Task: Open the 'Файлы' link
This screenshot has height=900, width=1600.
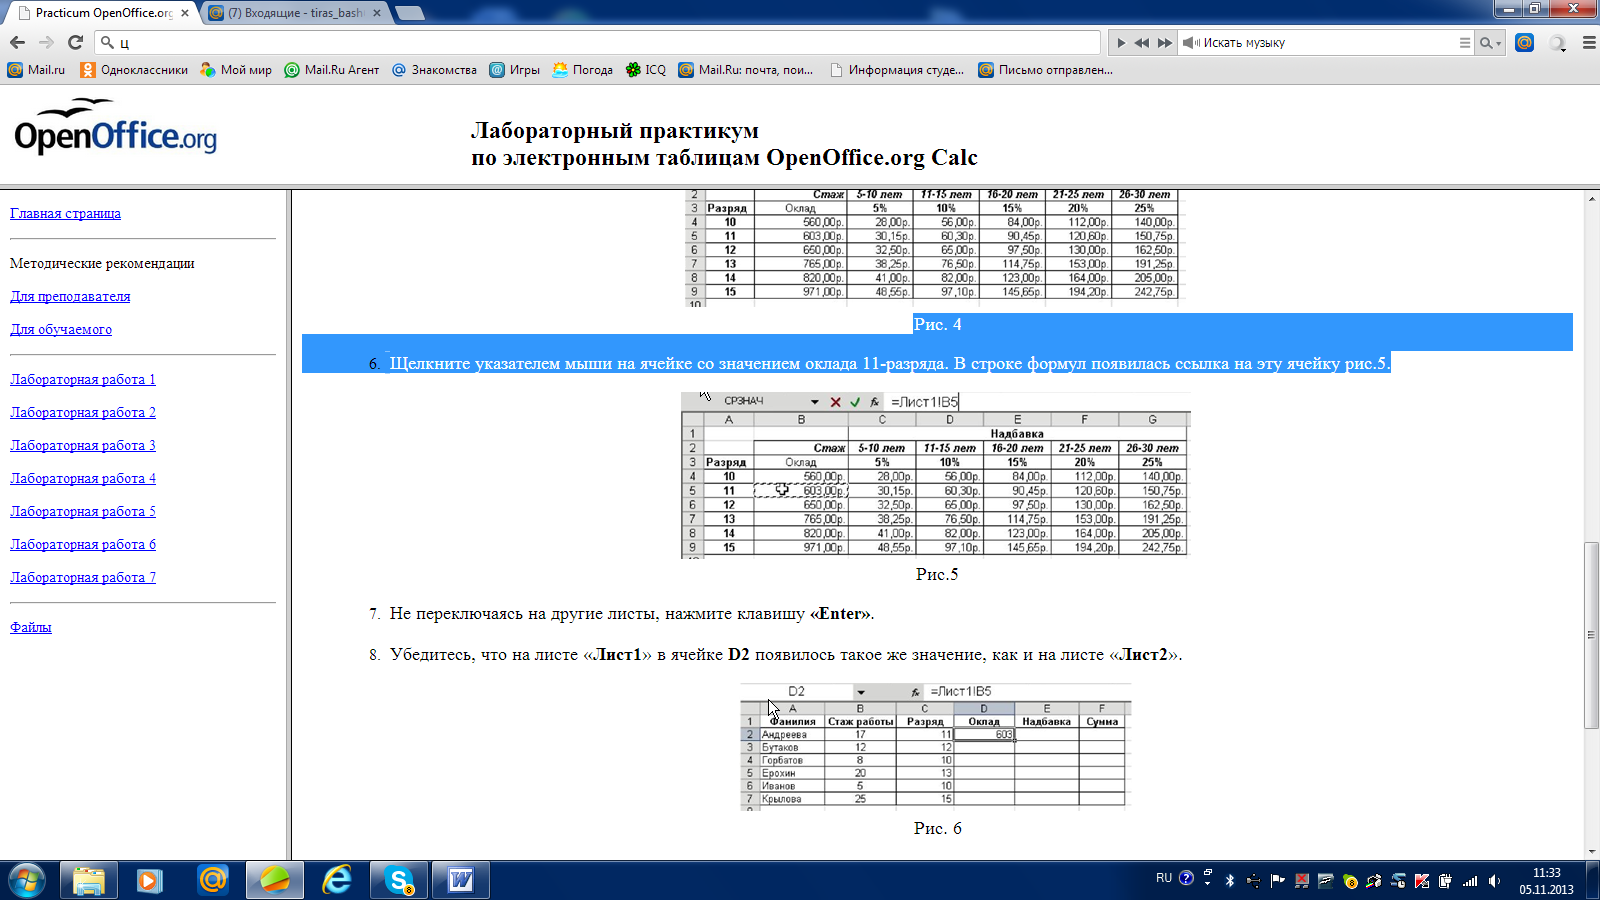Action: point(31,627)
